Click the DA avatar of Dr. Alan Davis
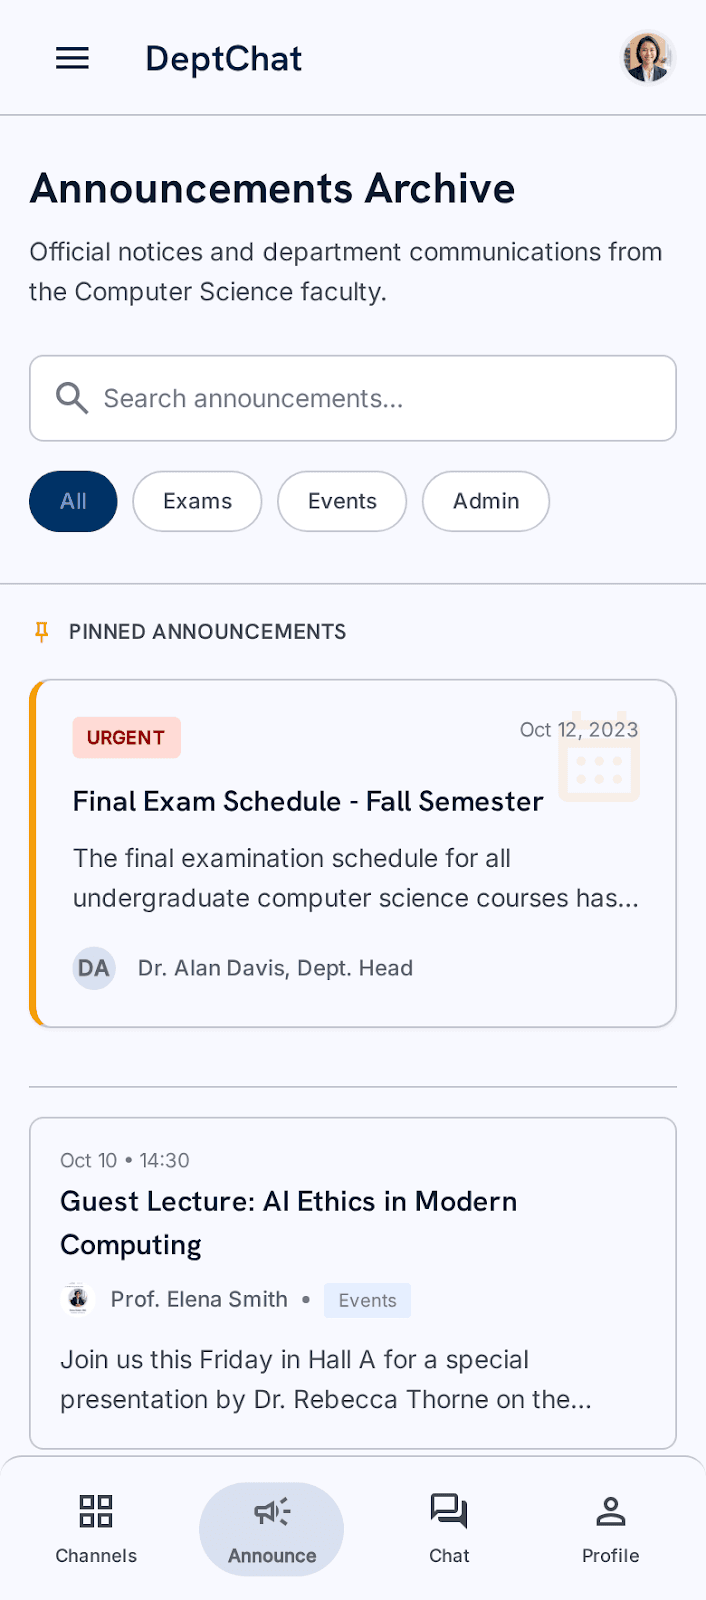The image size is (706, 1600). pos(94,968)
